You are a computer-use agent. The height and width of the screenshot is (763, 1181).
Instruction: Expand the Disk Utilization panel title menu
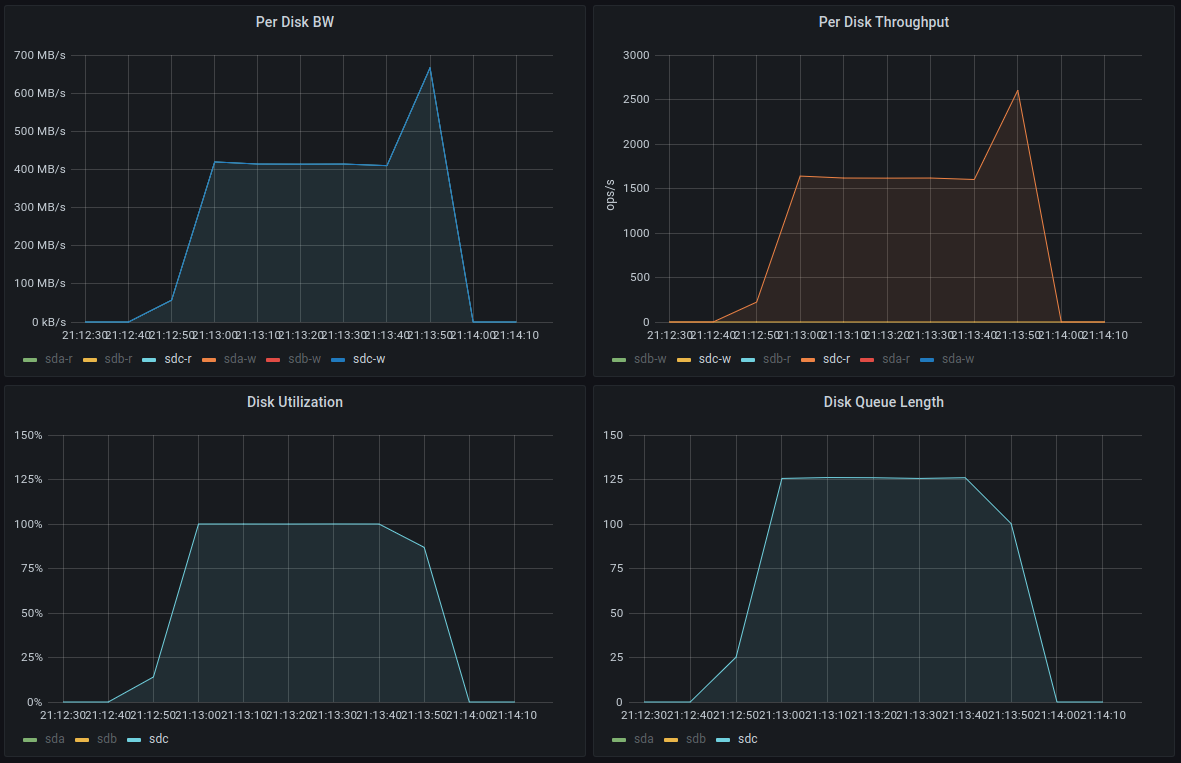click(294, 402)
